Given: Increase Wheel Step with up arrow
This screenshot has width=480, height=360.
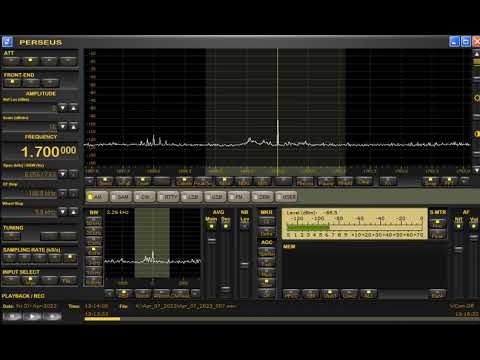Looking at the screenshot, I should (x=74, y=212).
